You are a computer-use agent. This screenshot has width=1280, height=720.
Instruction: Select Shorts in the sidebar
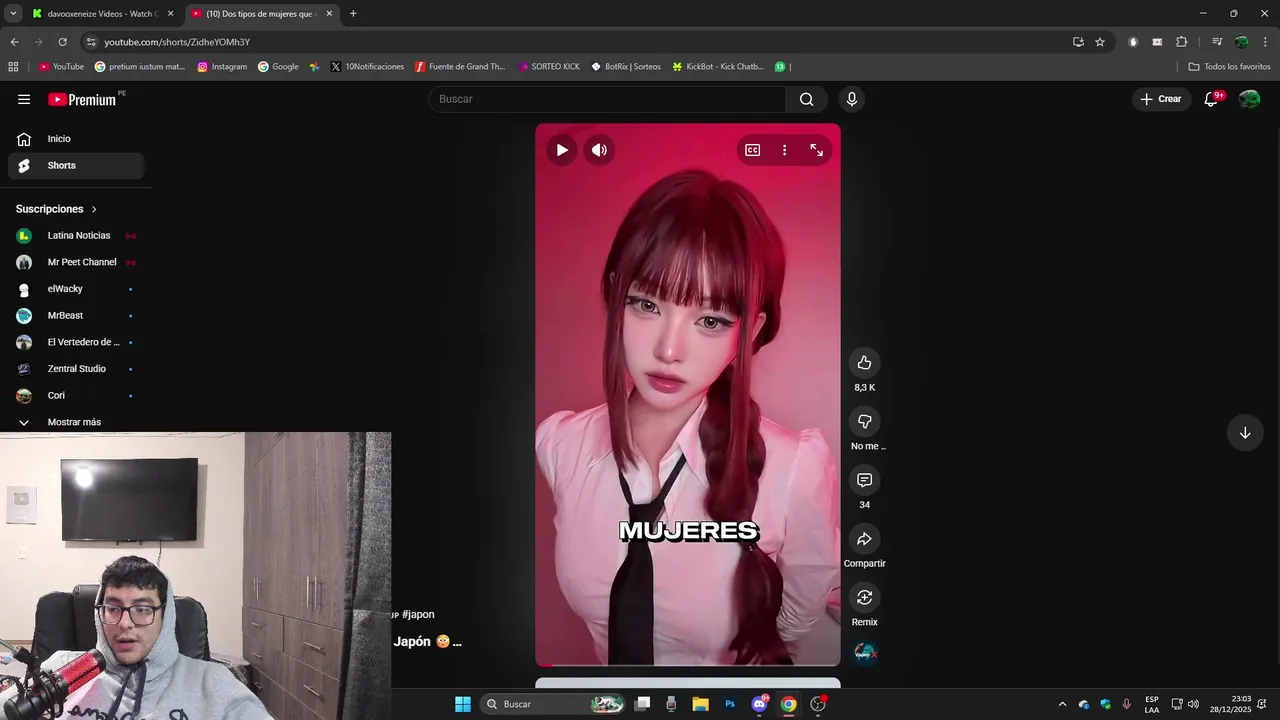(76, 166)
